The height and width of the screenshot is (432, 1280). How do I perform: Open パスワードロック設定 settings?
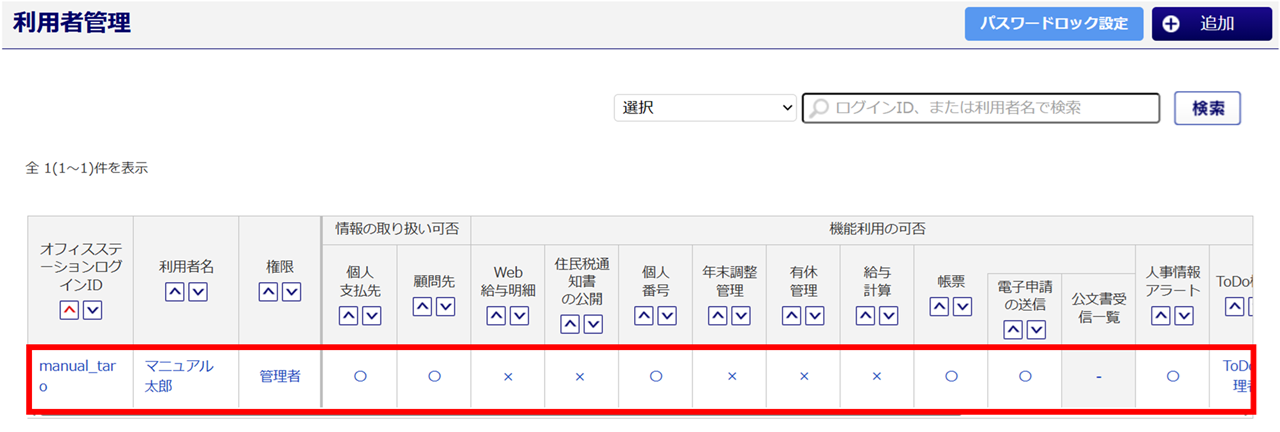point(1054,24)
